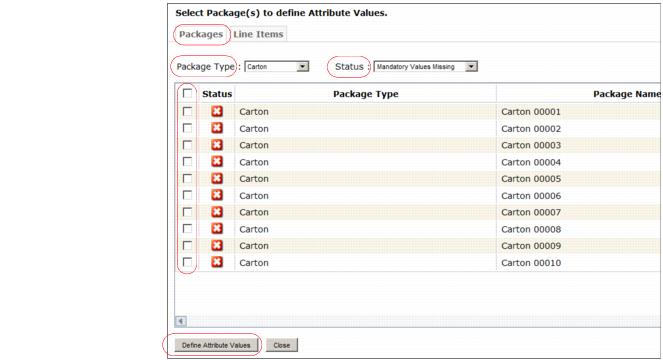Click the horizontal scrollbar left arrow
Screen dimensions: 663x360
[181, 321]
